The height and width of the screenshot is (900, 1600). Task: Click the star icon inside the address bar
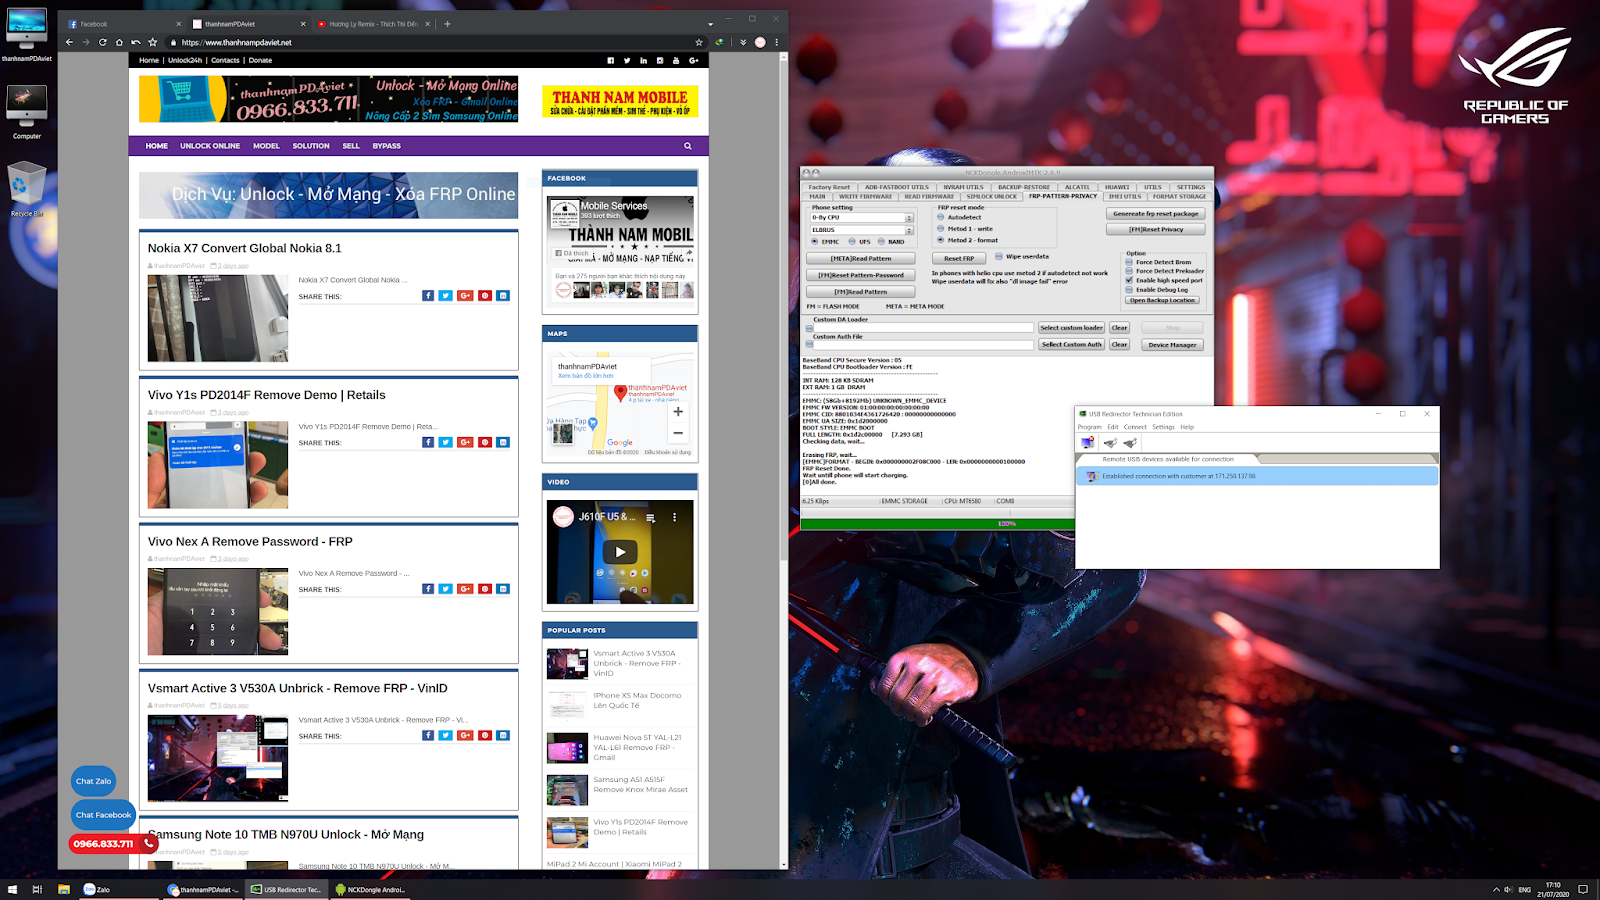(x=699, y=42)
